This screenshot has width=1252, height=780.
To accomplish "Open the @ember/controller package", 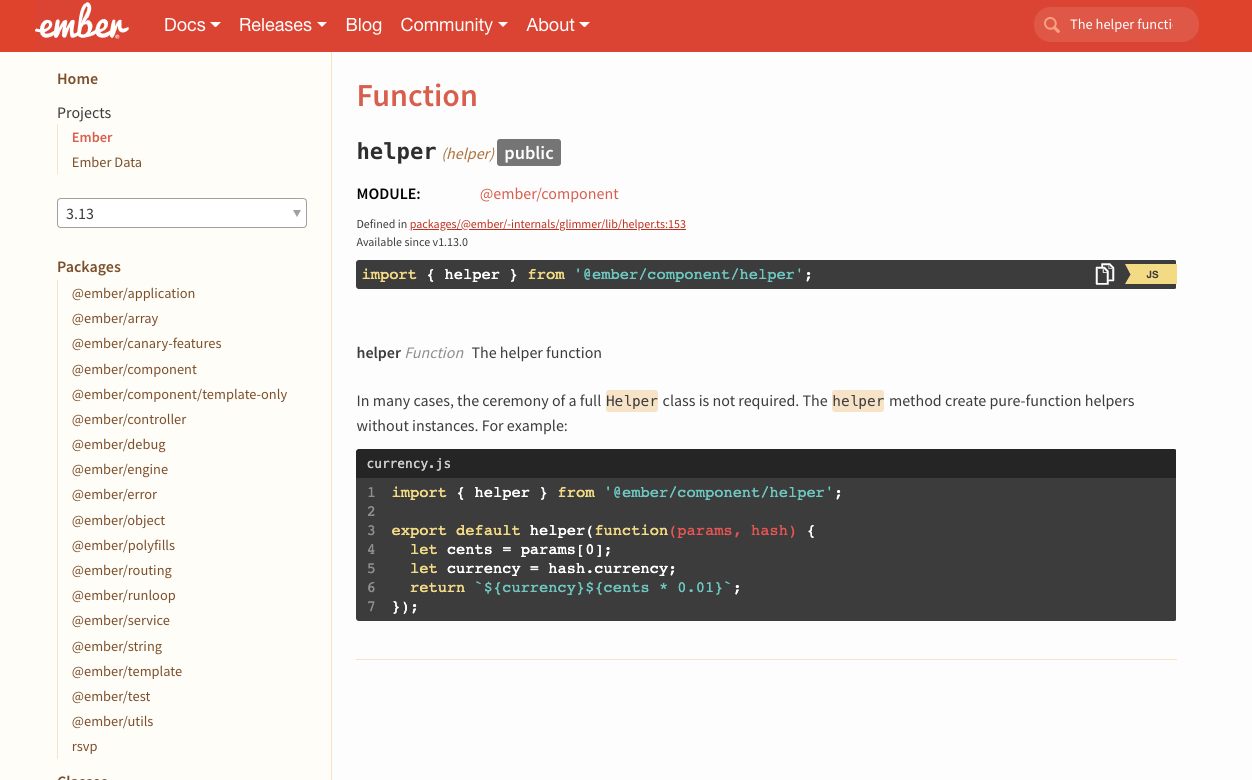I will (x=129, y=419).
